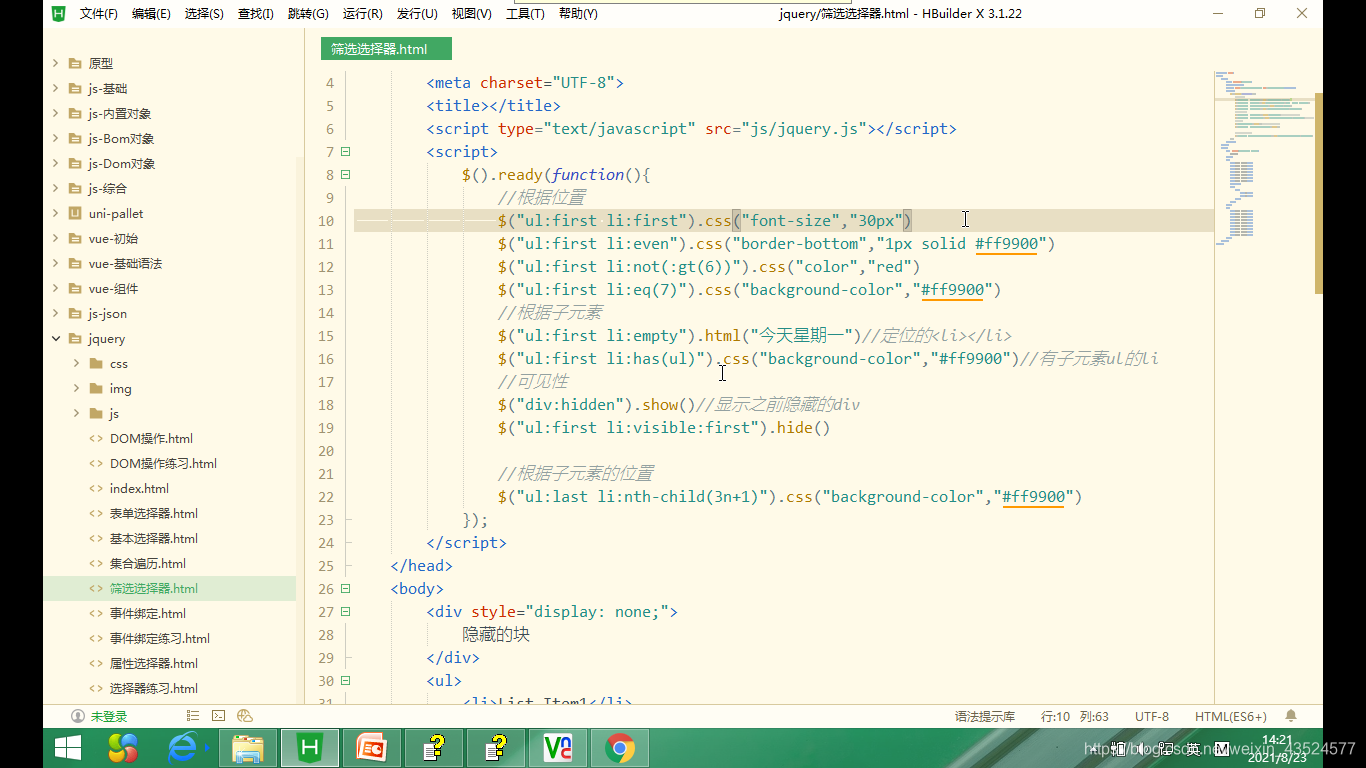
Task: Click the browser preview icon in status bar
Action: coord(245,716)
